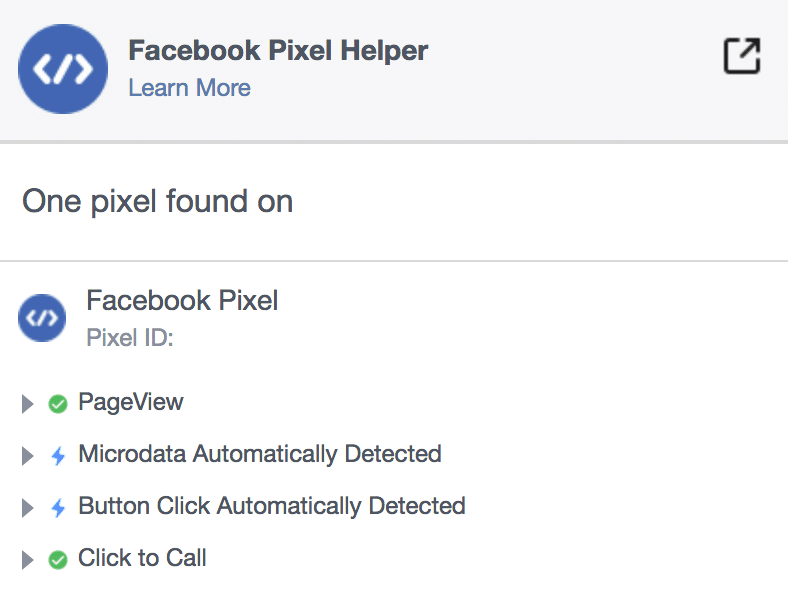788x600 pixels.
Task: Select the PageView event label
Action: coord(131,403)
